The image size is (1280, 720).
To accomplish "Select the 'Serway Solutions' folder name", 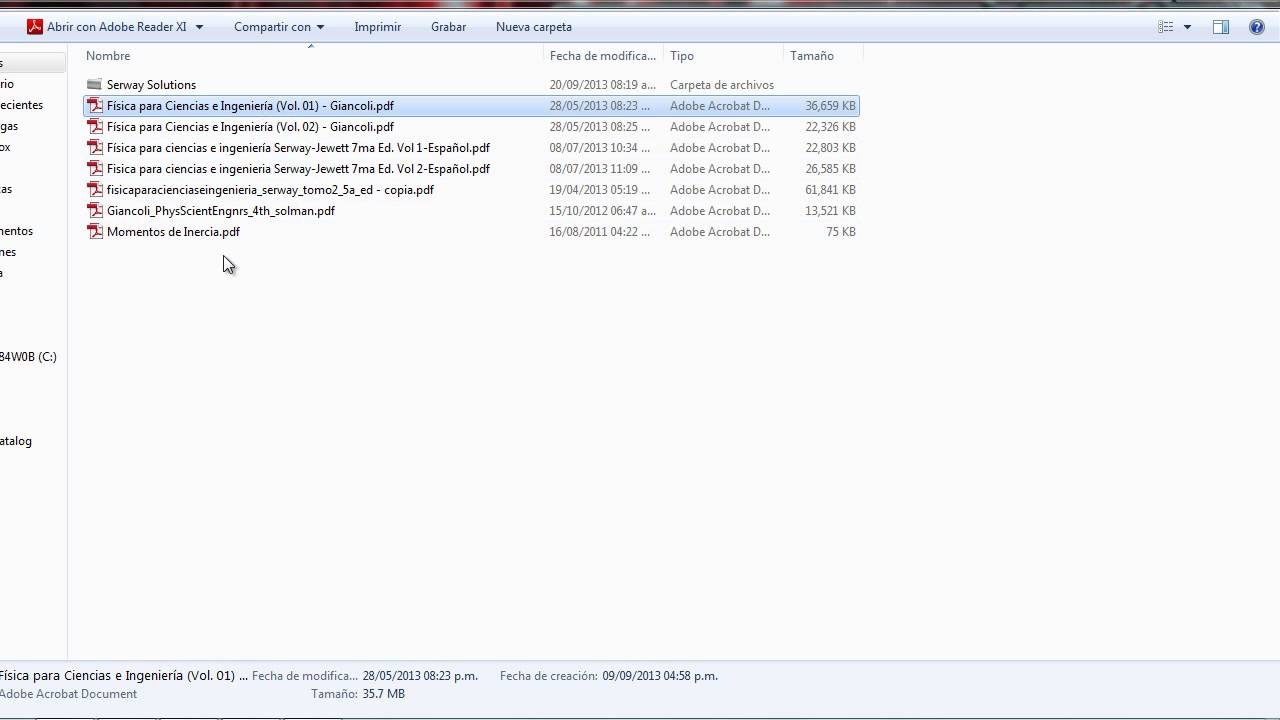I will [151, 85].
